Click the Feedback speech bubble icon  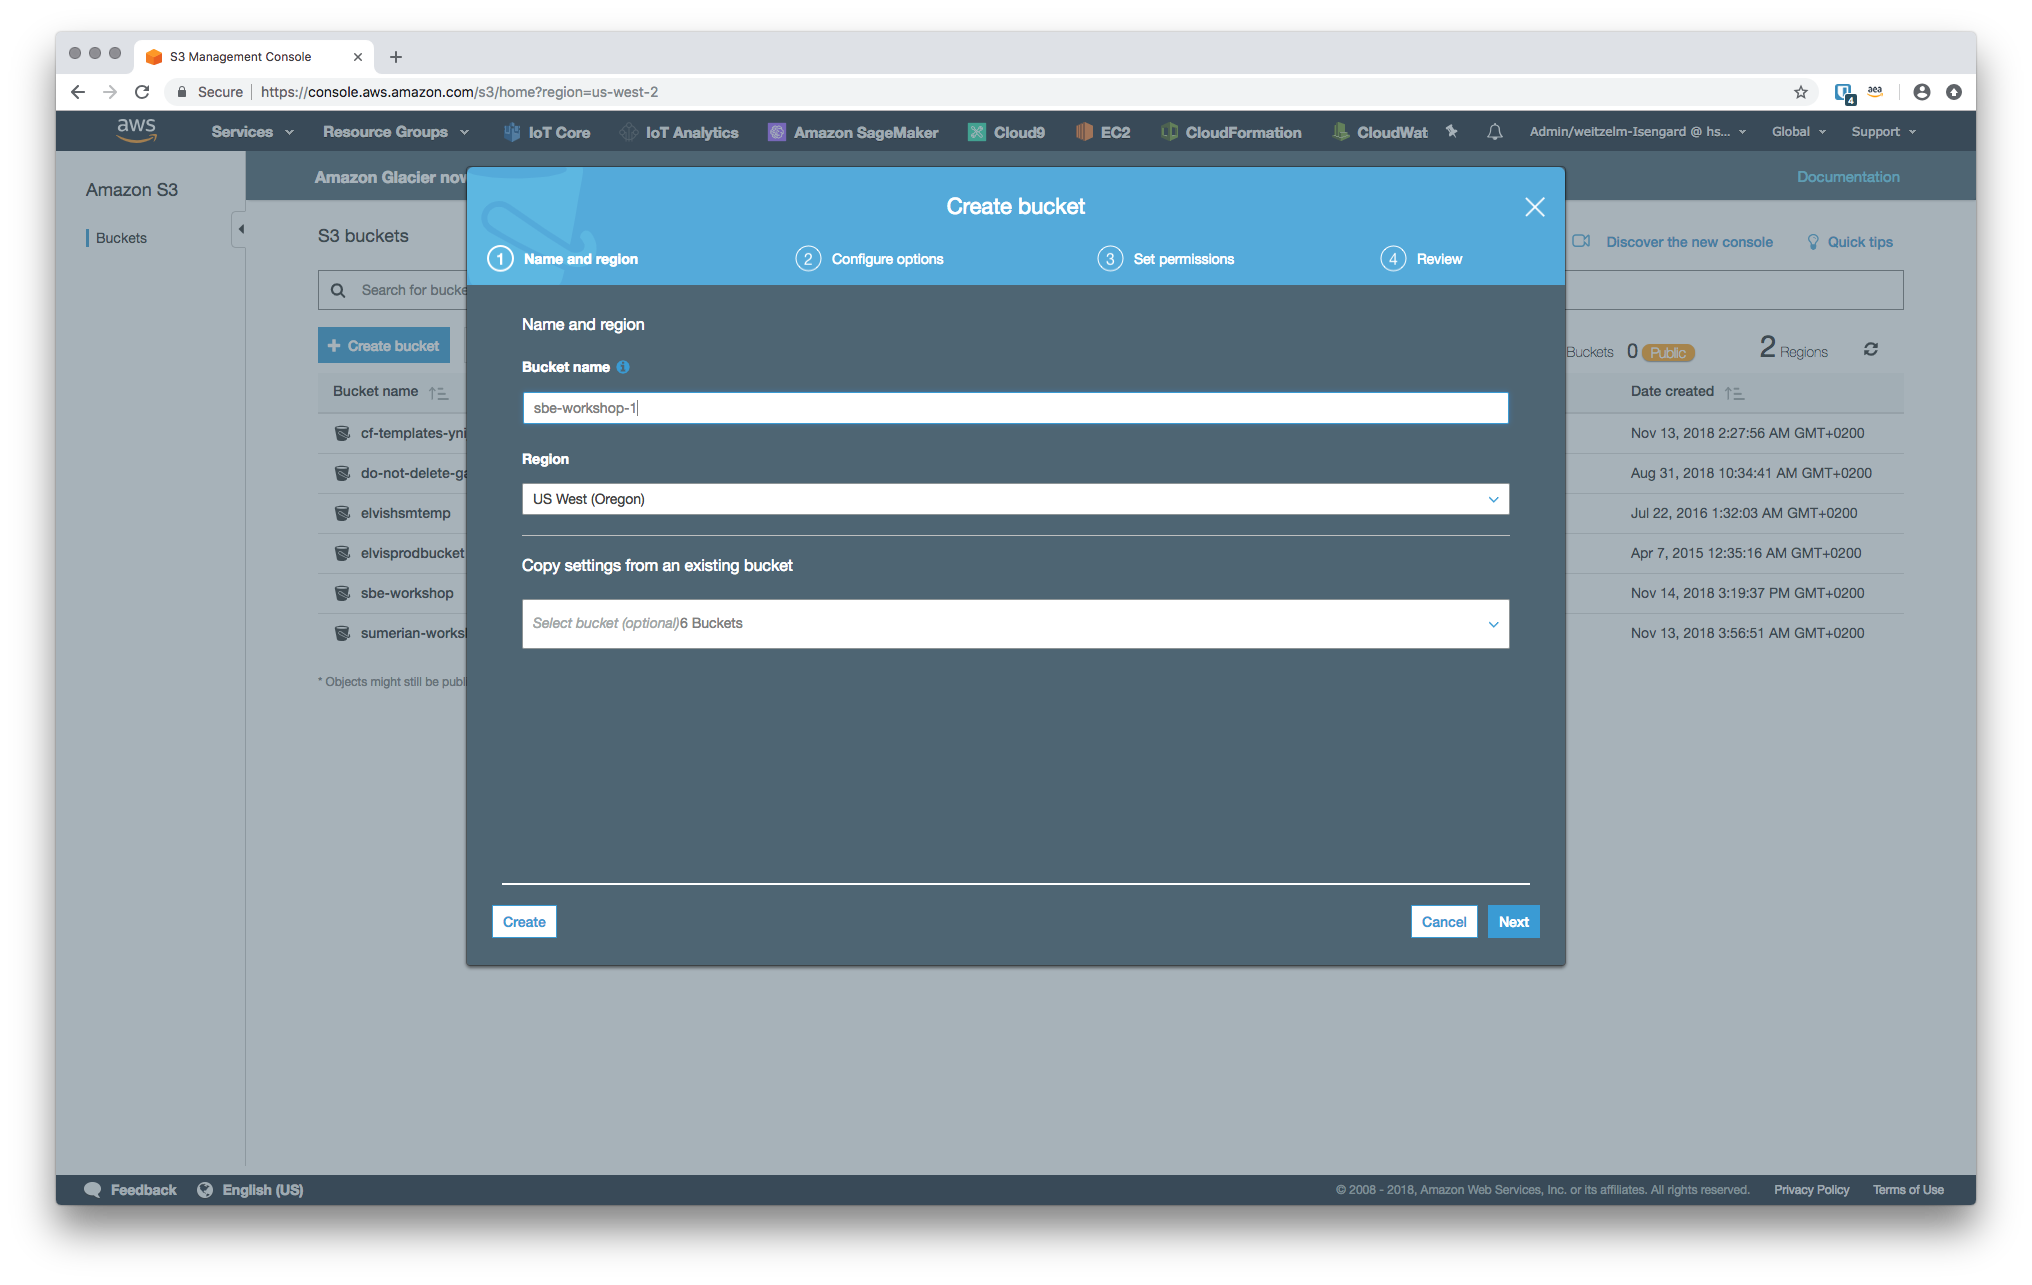pos(93,1189)
